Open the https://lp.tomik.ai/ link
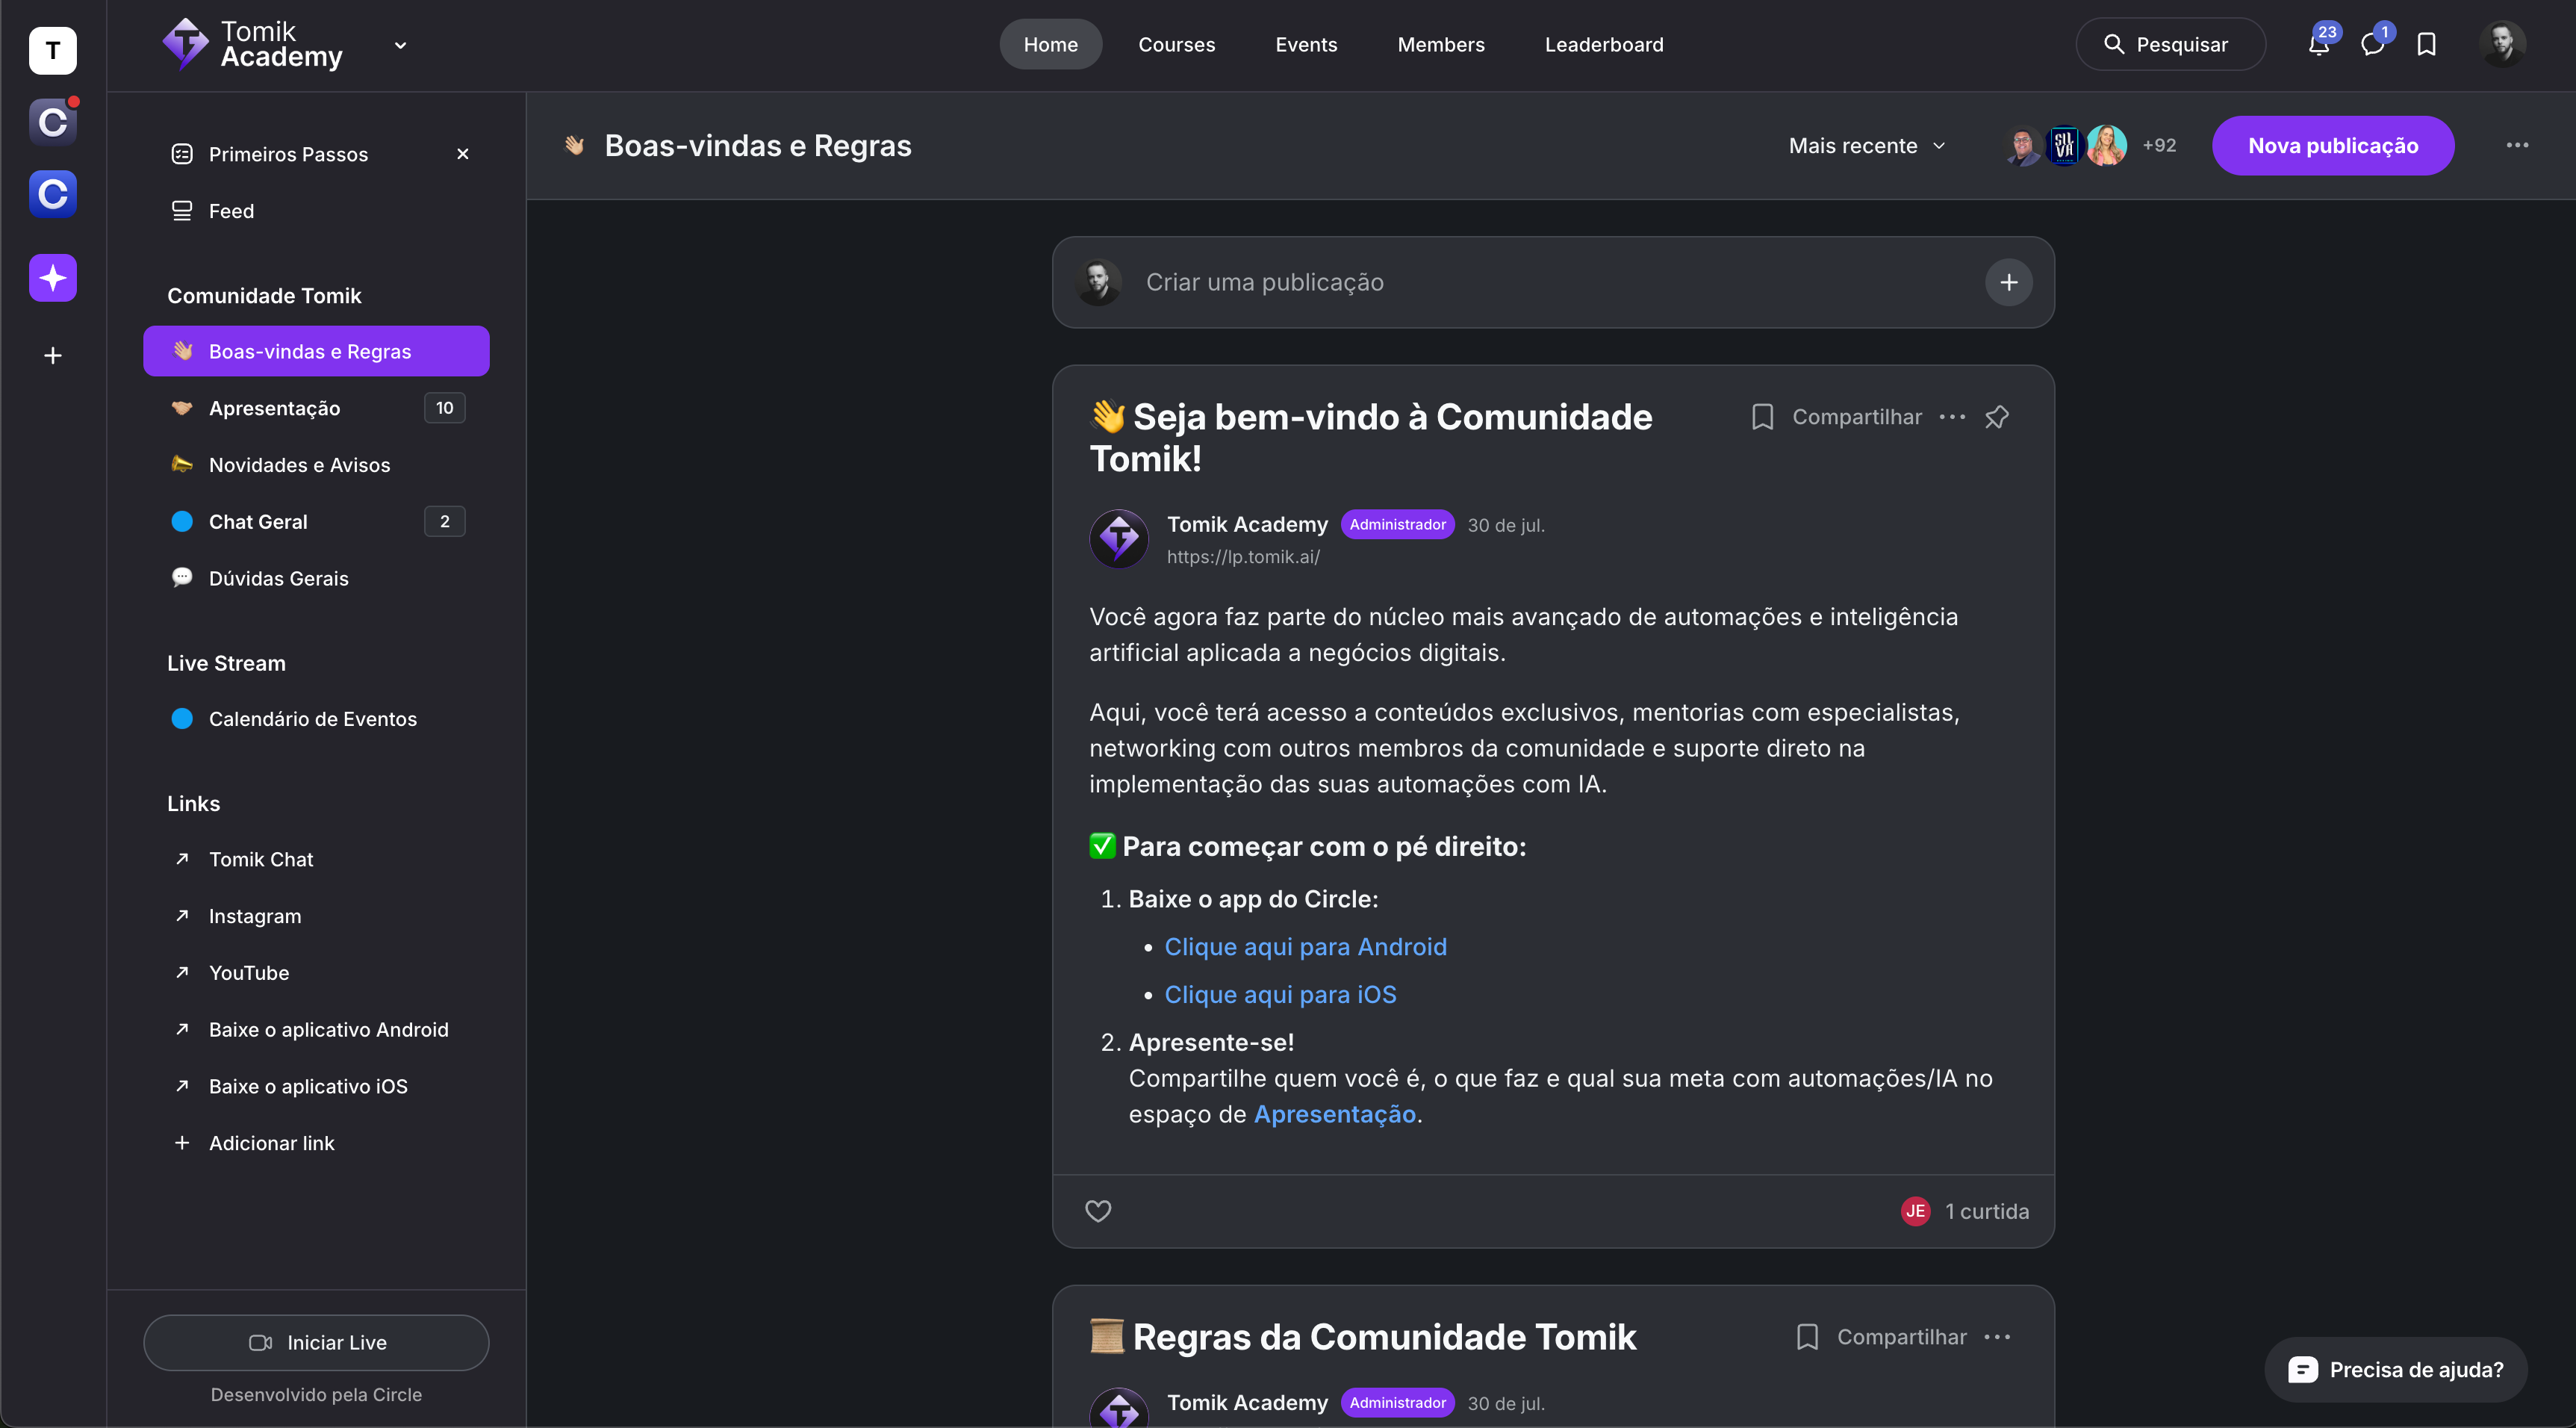 tap(1243, 557)
